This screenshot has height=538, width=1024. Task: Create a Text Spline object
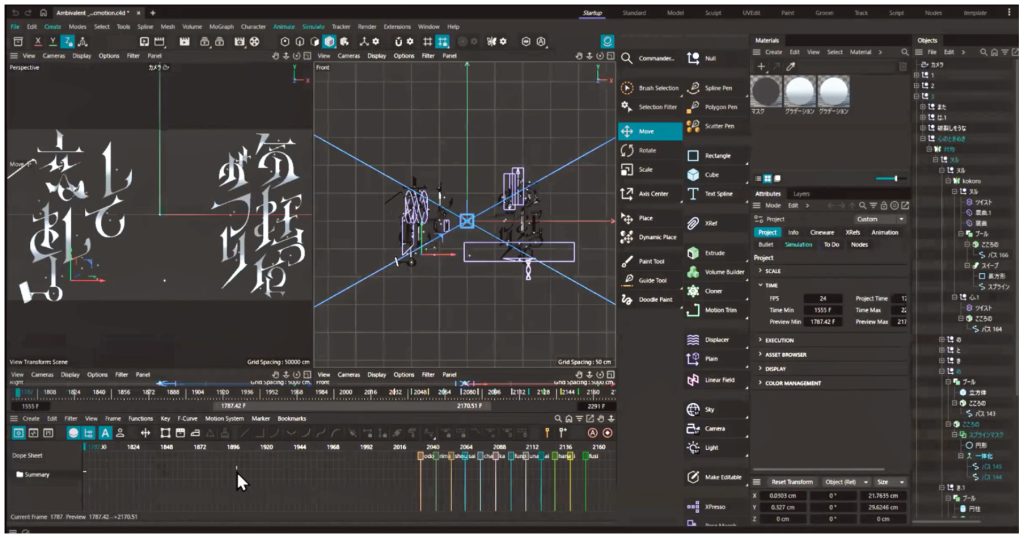click(x=716, y=194)
